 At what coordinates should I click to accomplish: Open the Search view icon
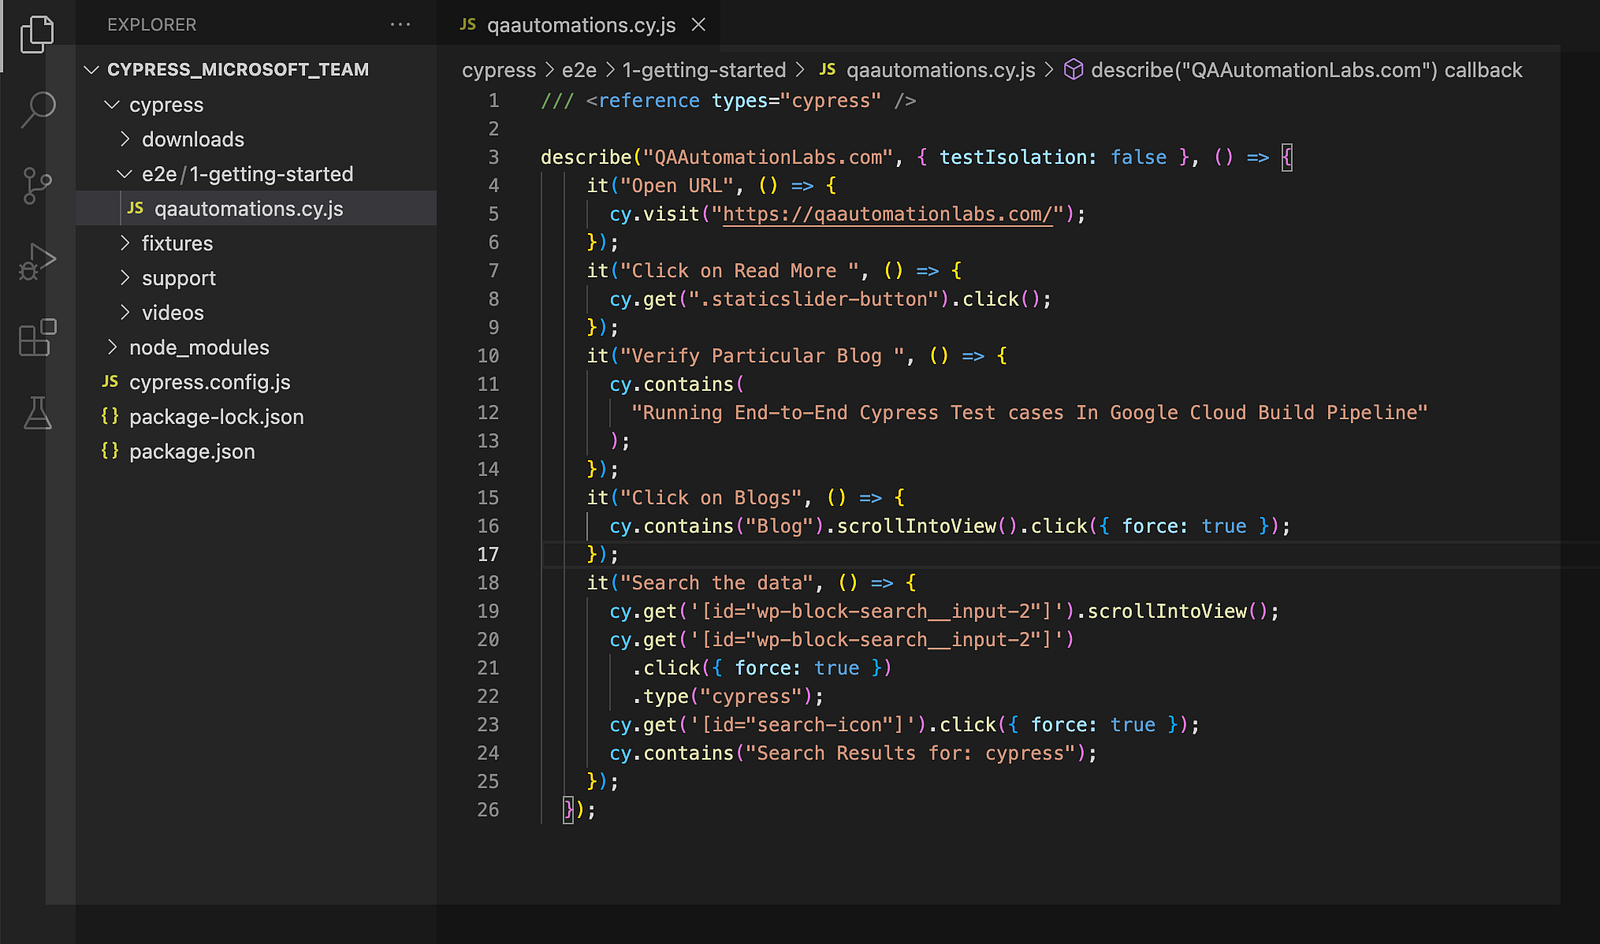coord(37,109)
